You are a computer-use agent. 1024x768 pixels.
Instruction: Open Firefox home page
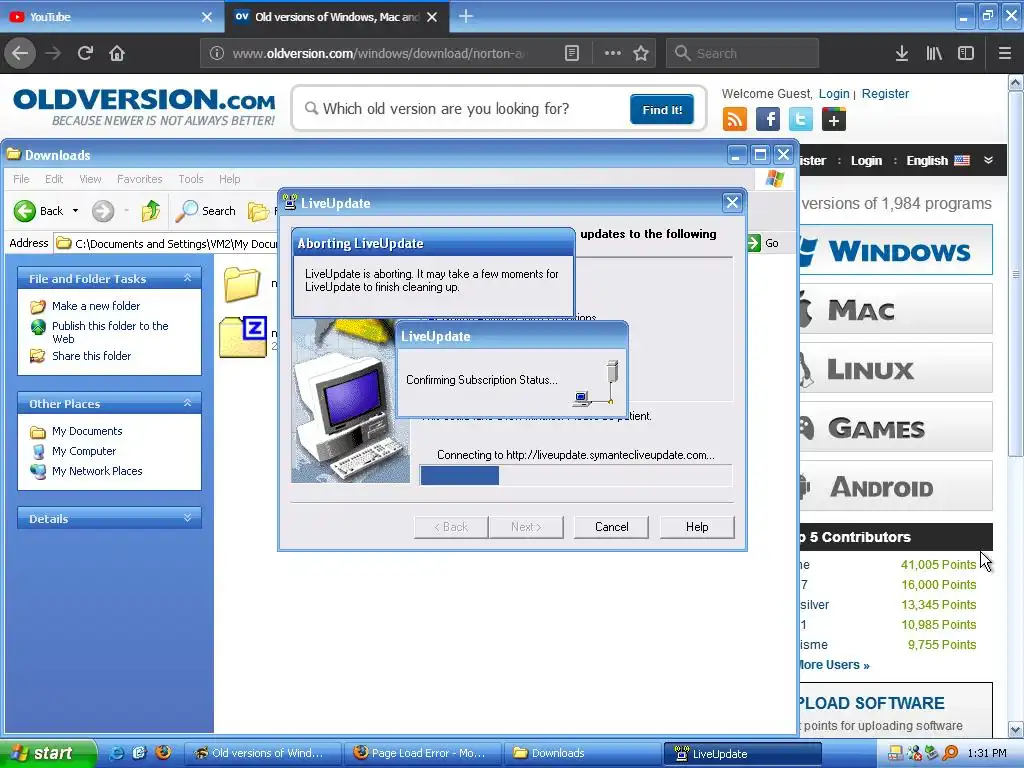click(x=117, y=53)
